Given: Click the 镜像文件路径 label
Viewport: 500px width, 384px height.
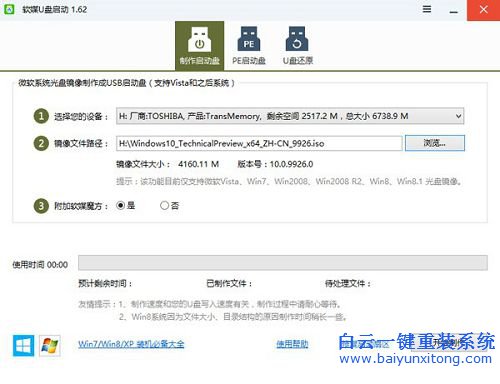Looking at the screenshot, I should [x=81, y=144].
